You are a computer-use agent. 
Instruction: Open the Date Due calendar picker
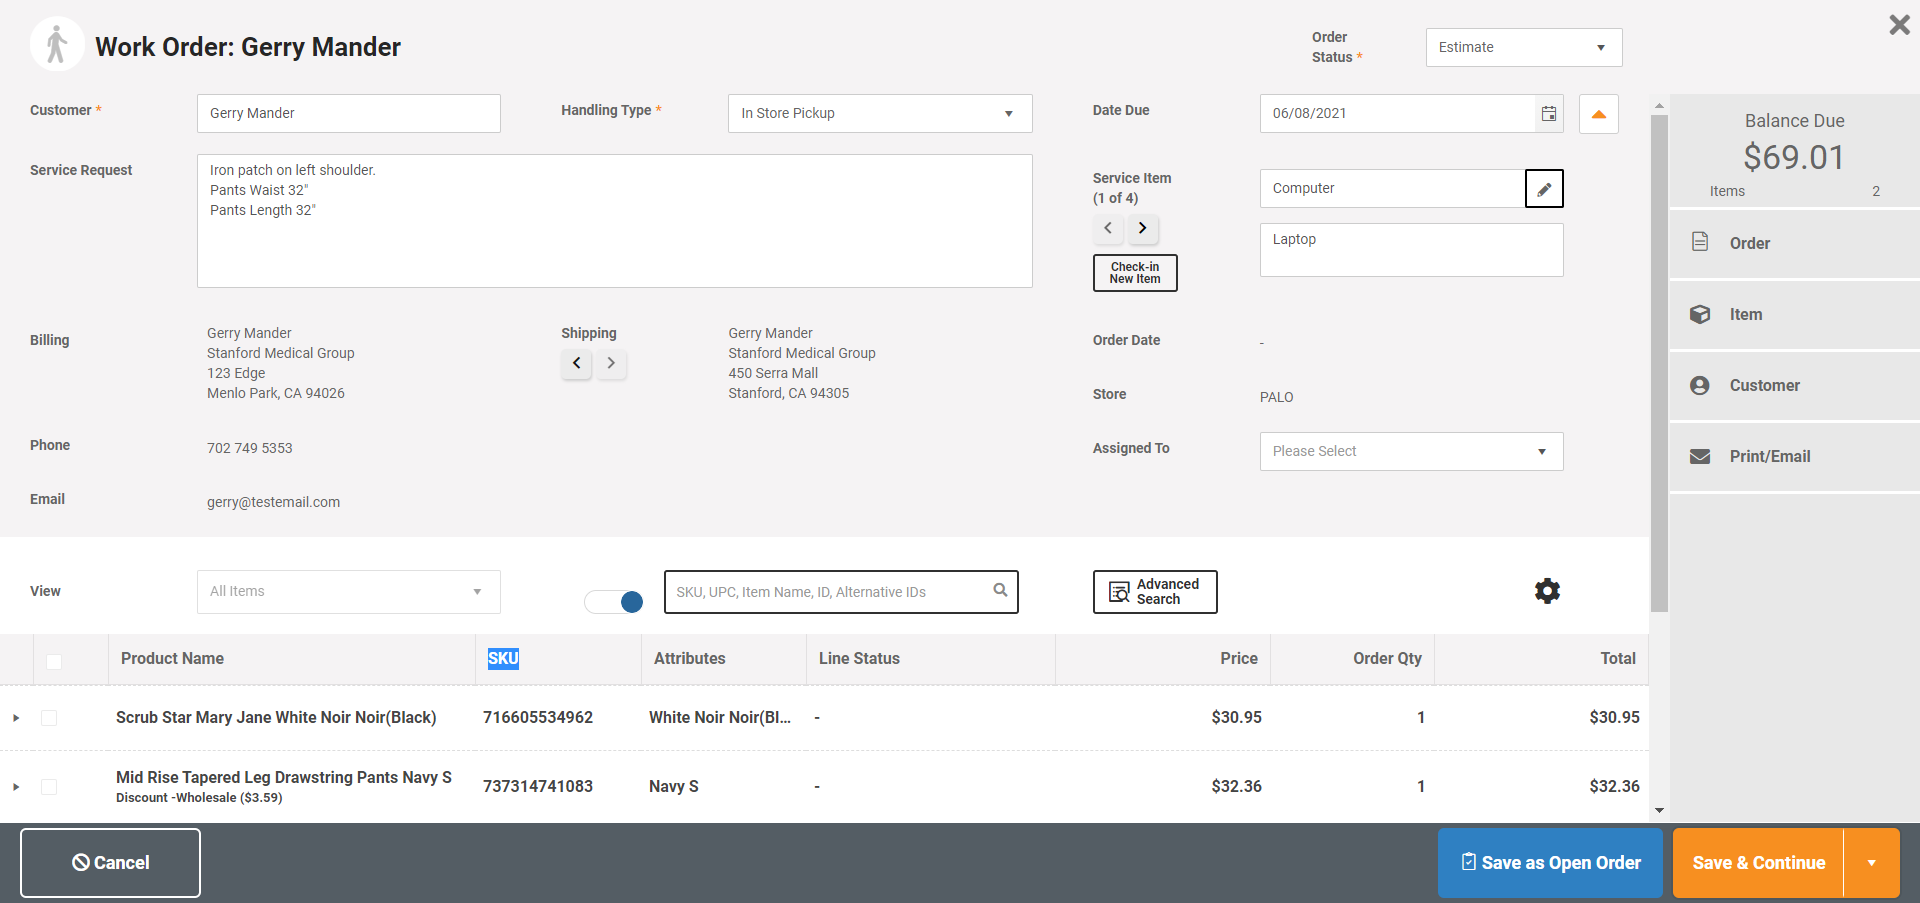click(x=1548, y=113)
